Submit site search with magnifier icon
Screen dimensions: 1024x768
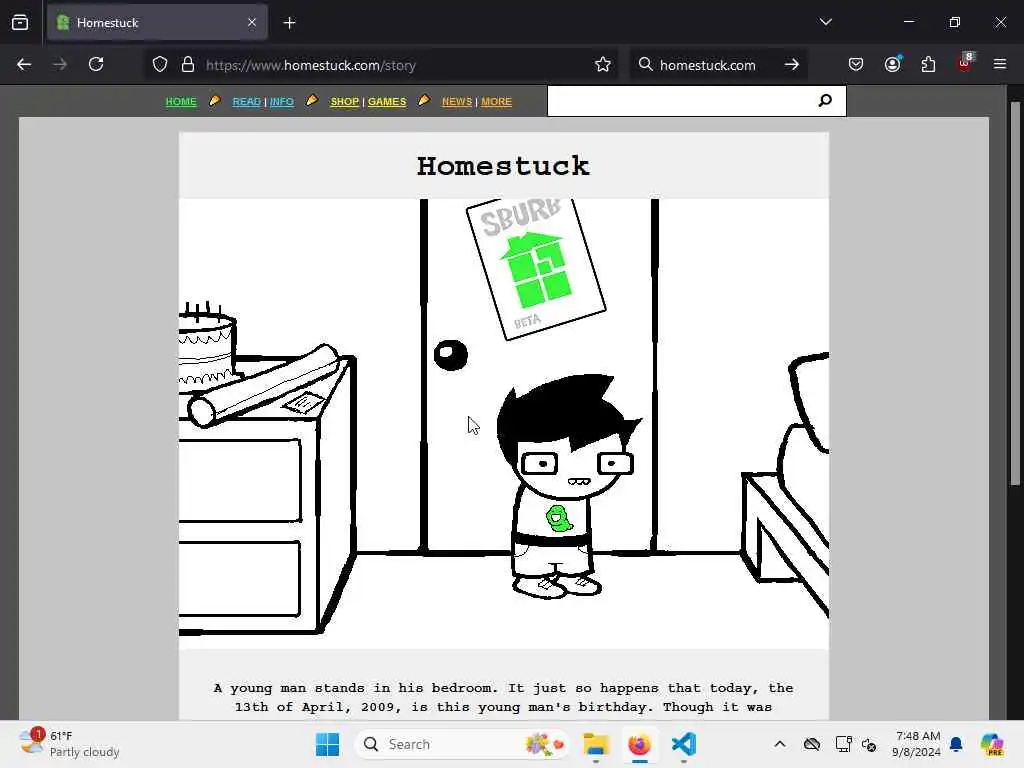pos(825,101)
